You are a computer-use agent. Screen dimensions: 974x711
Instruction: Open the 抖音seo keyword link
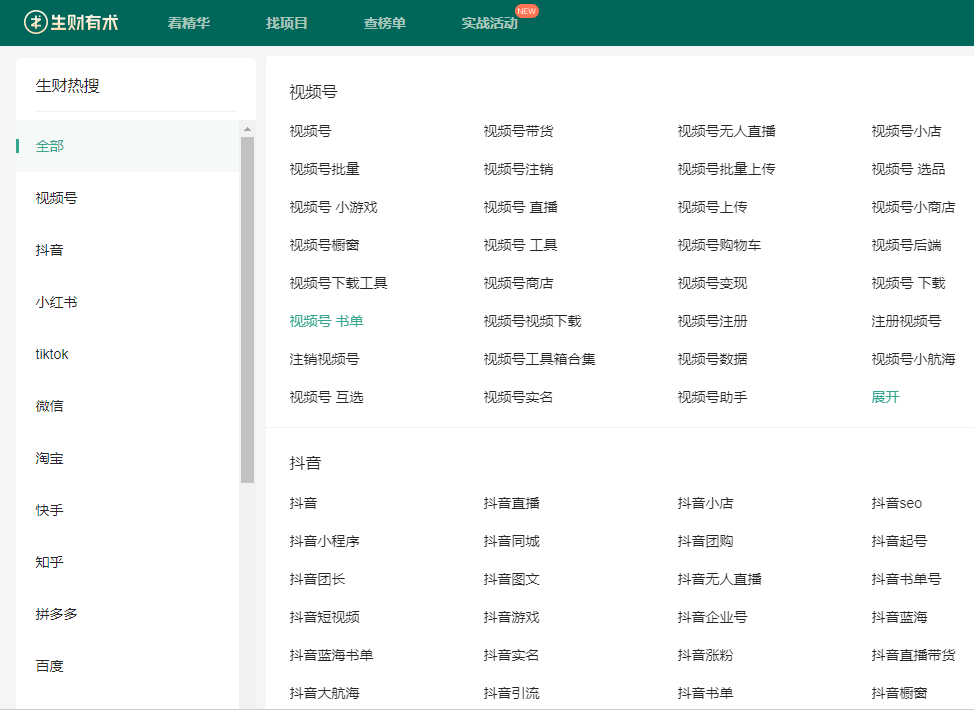(x=897, y=503)
